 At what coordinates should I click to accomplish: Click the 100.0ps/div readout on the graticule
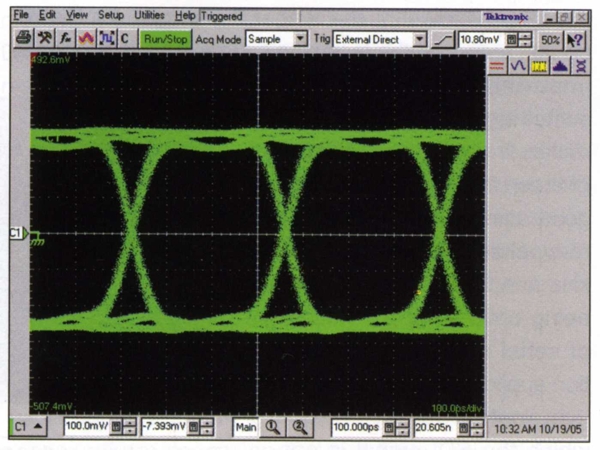[457, 409]
